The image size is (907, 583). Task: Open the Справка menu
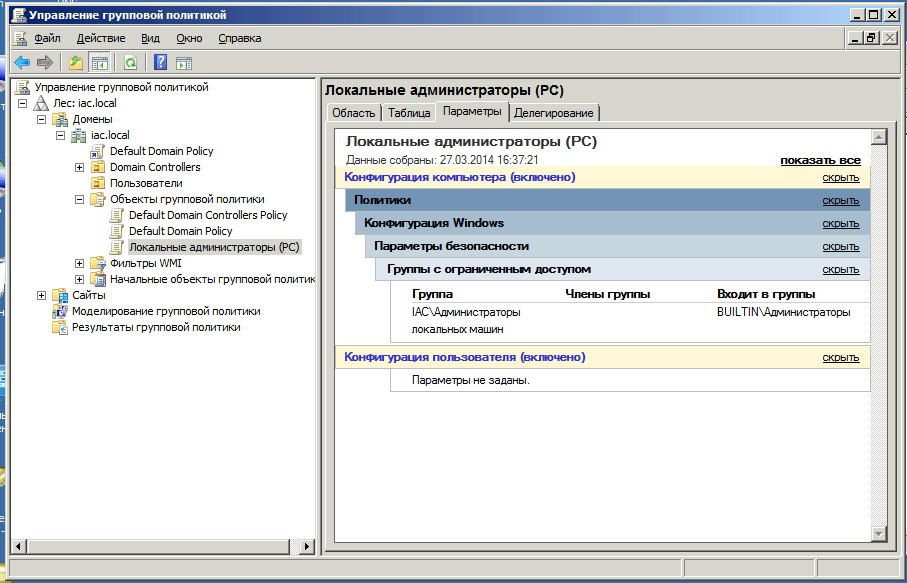(x=239, y=38)
